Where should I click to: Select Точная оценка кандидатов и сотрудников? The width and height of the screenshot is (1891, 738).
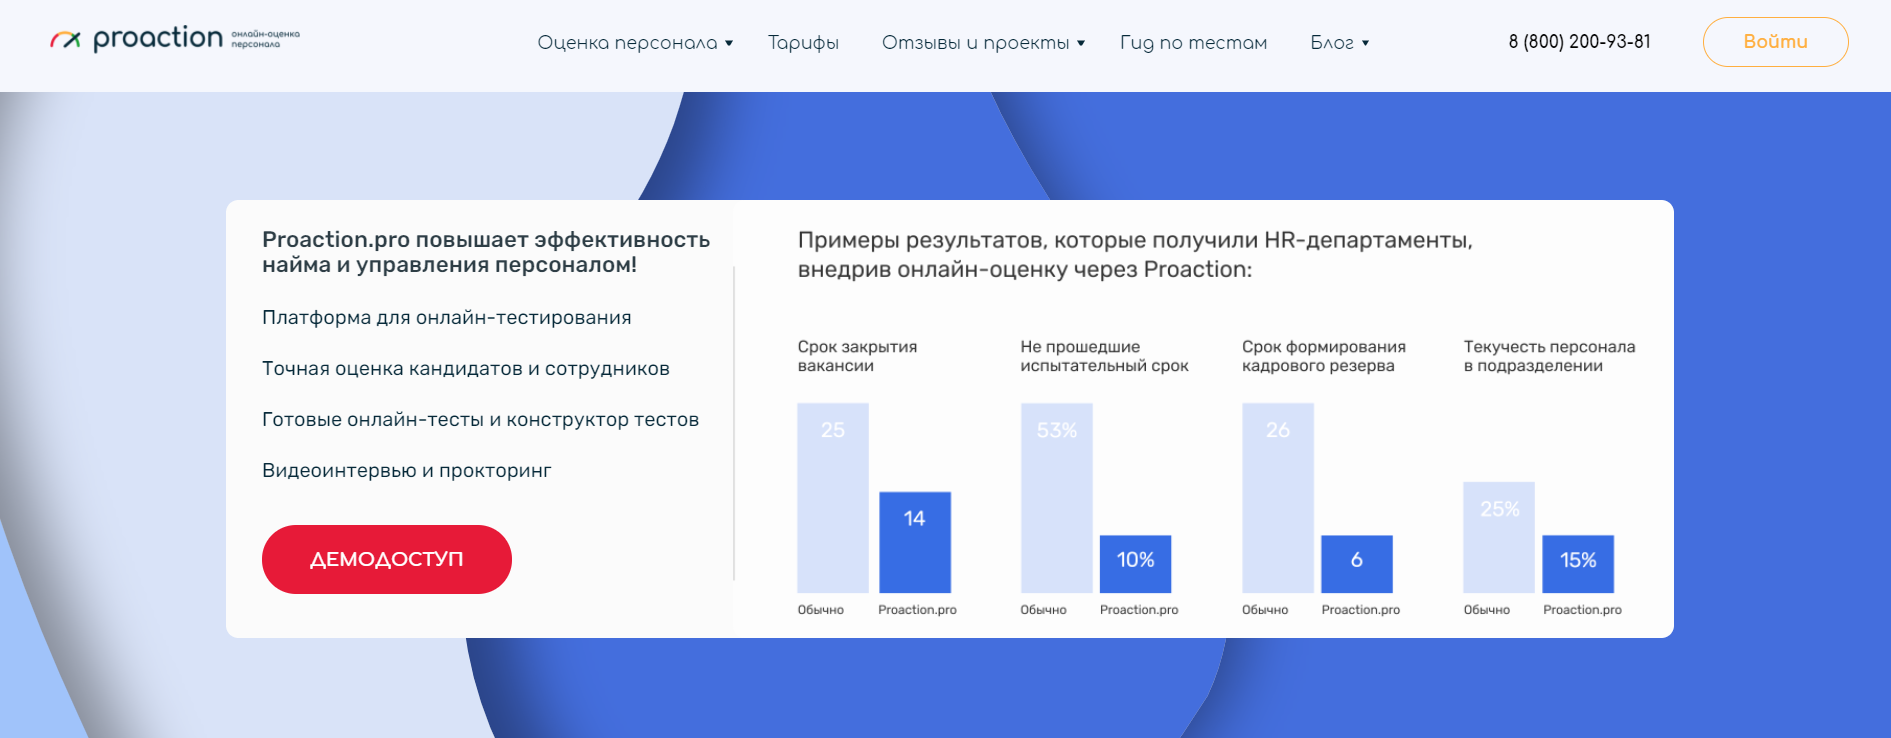(466, 368)
